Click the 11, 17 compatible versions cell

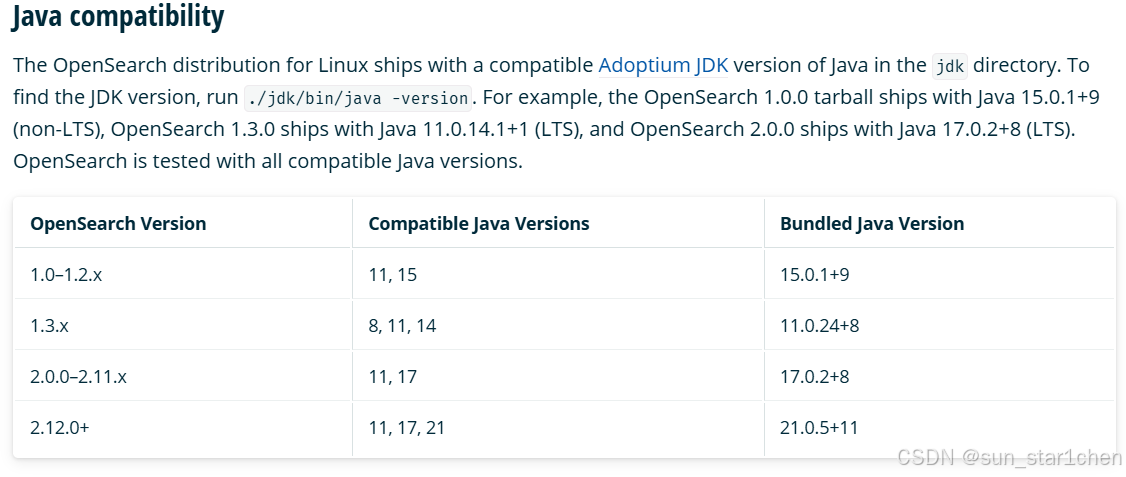pyautogui.click(x=393, y=377)
